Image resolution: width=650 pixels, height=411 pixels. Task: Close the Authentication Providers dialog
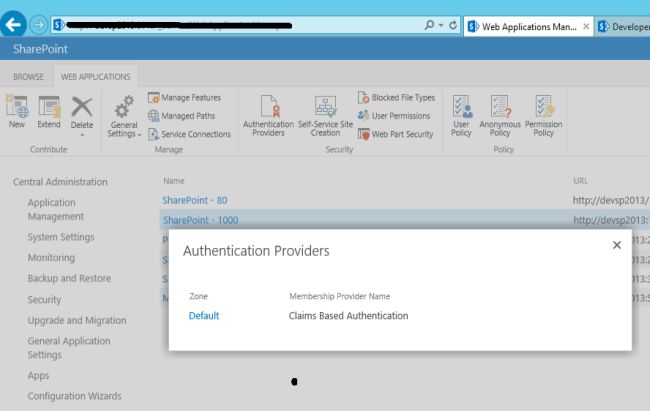(x=617, y=245)
